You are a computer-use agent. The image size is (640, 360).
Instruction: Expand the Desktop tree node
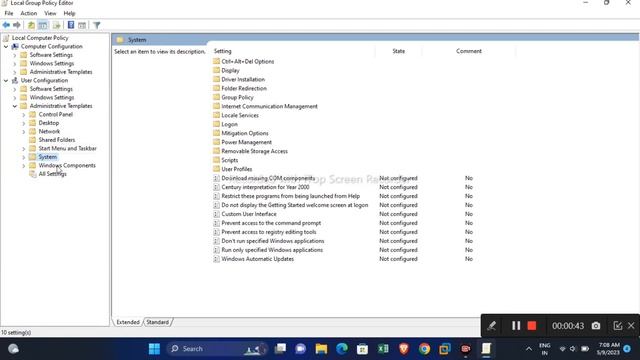pyautogui.click(x=24, y=123)
